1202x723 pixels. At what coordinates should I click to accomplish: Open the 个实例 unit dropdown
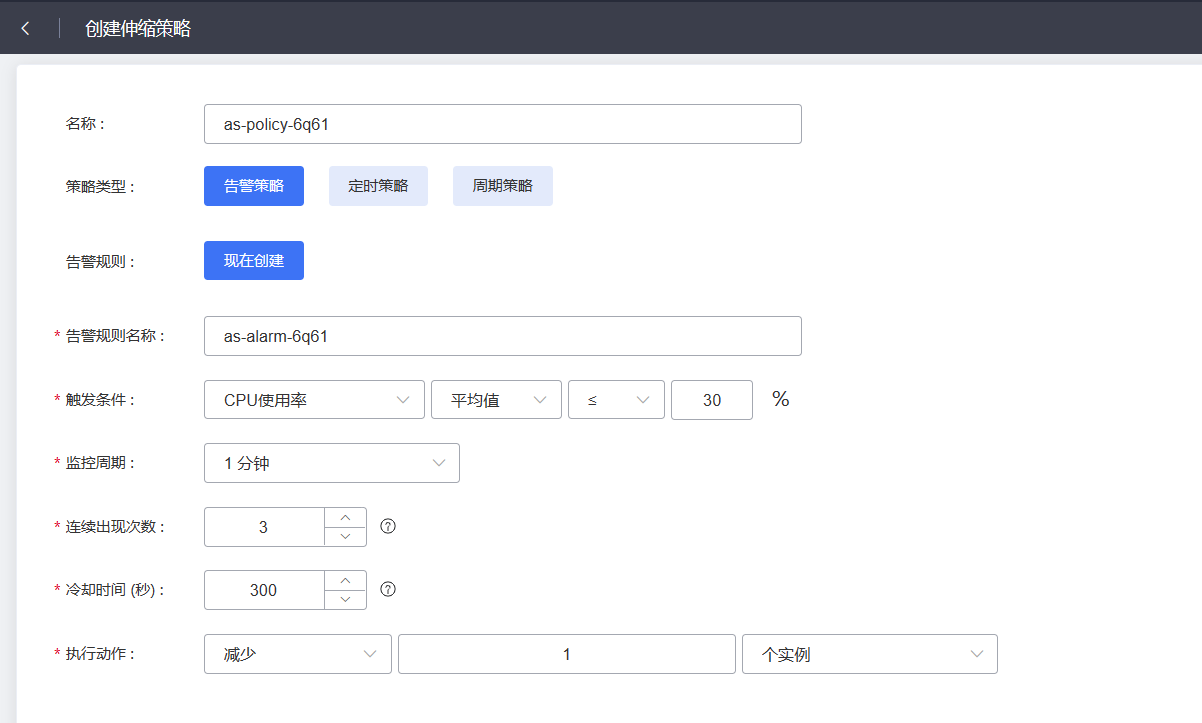tap(869, 654)
